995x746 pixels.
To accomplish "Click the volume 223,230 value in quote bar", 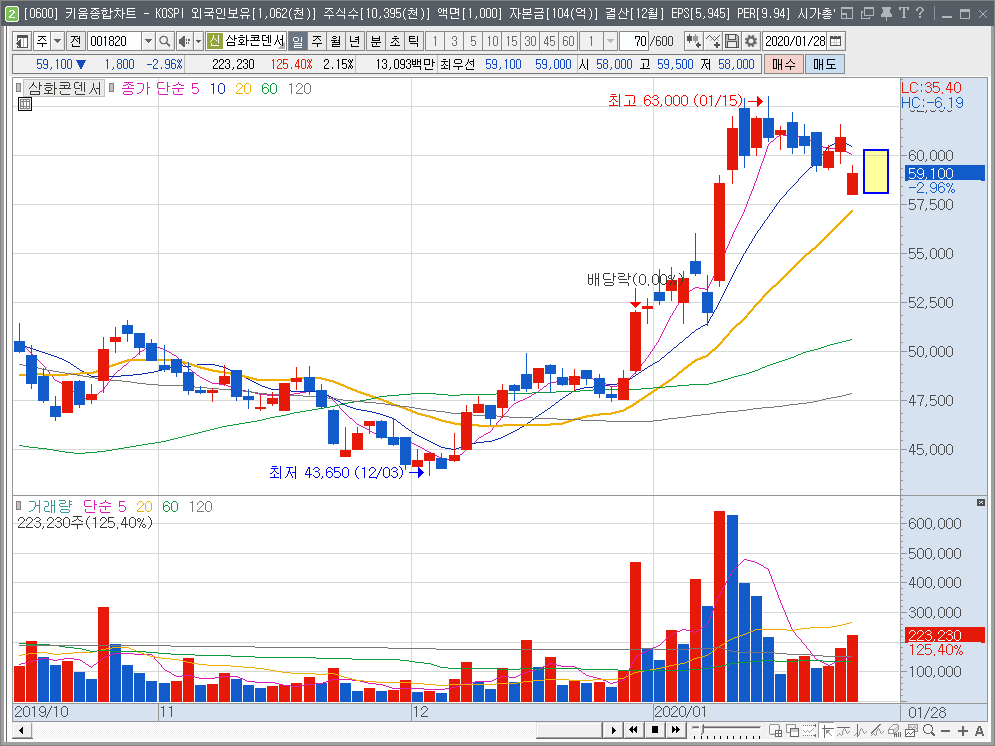I will click(x=233, y=64).
